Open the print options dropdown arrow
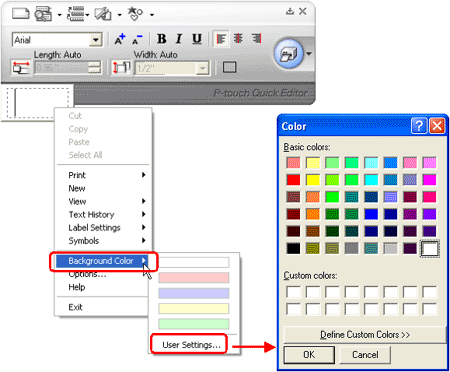 click(x=309, y=54)
